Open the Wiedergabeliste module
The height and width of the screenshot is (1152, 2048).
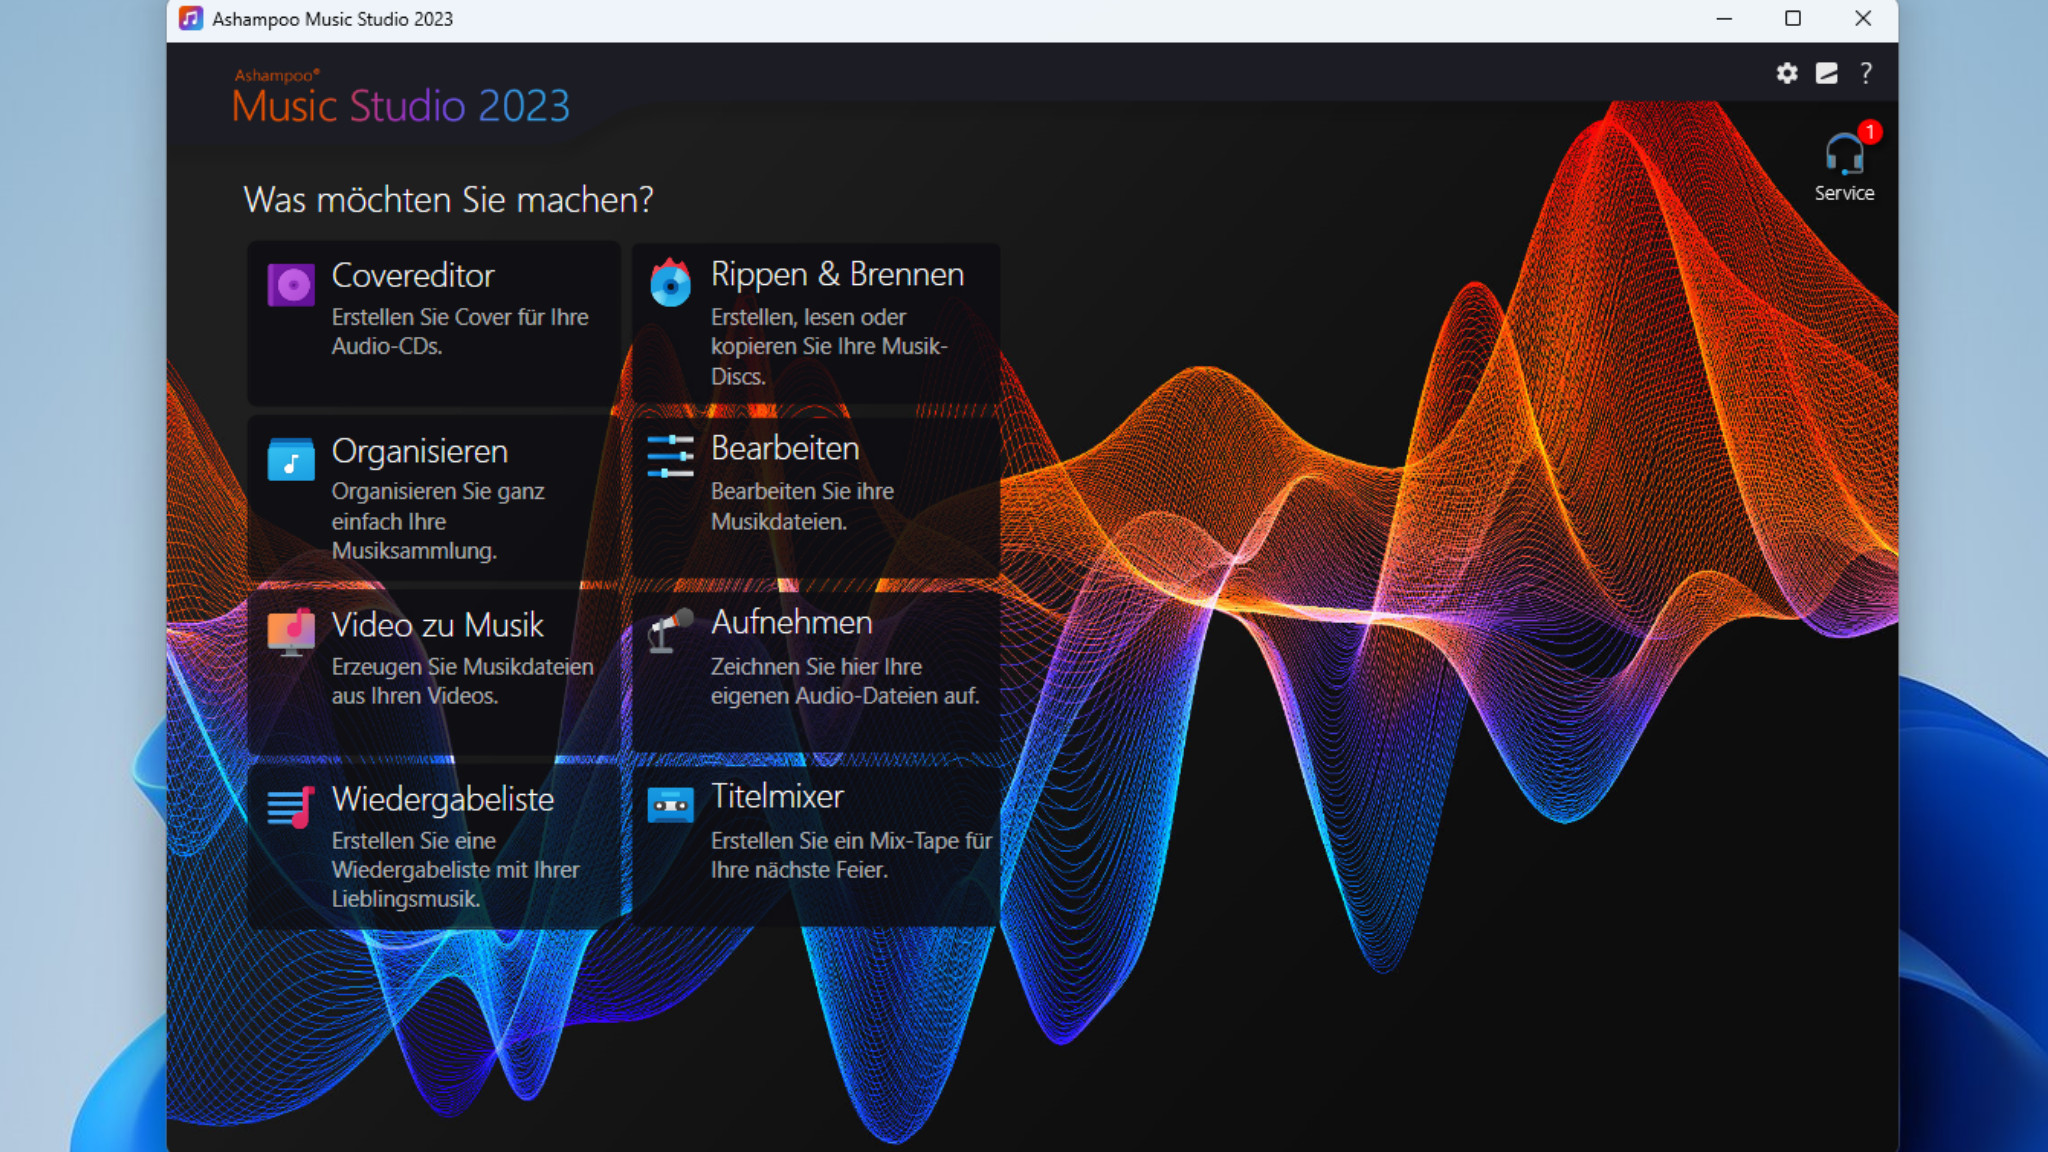tap(443, 799)
